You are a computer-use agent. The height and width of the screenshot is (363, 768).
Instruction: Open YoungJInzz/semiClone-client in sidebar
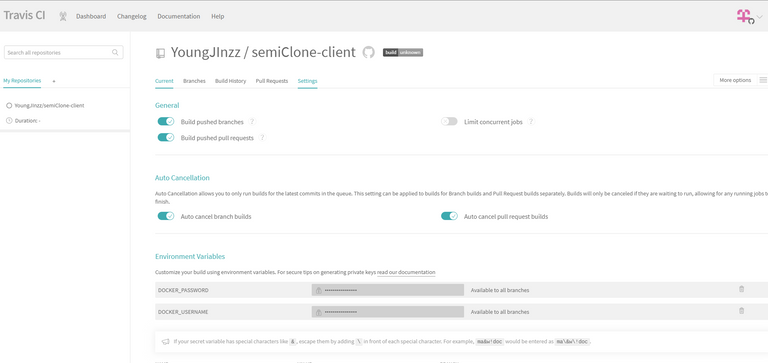click(49, 105)
